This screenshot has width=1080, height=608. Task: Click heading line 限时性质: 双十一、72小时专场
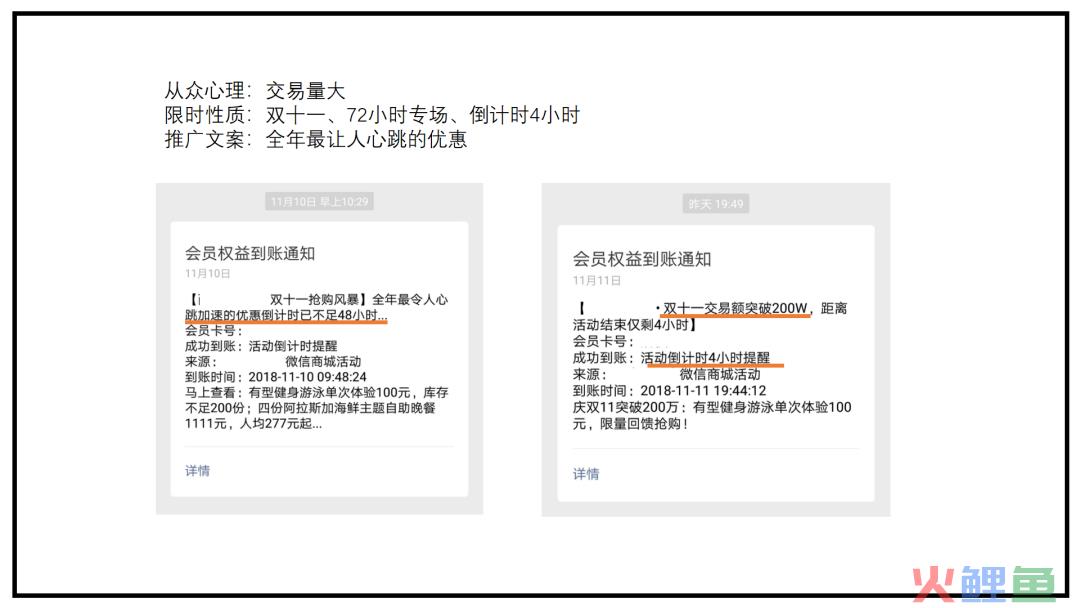coord(306,115)
